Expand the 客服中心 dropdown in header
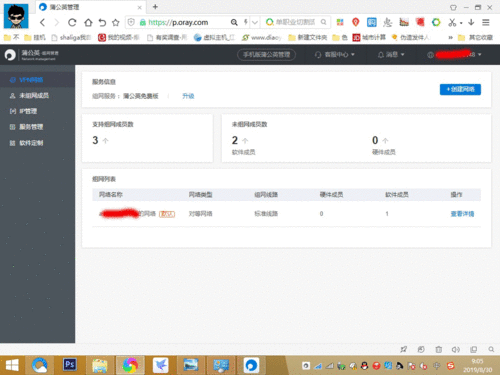The height and width of the screenshot is (375, 500). coord(335,55)
